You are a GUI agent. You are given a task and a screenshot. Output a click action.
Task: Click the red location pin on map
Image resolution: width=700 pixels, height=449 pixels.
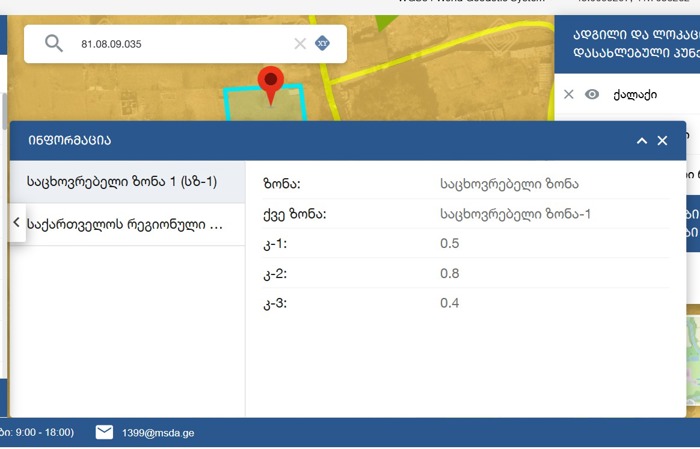tap(271, 85)
